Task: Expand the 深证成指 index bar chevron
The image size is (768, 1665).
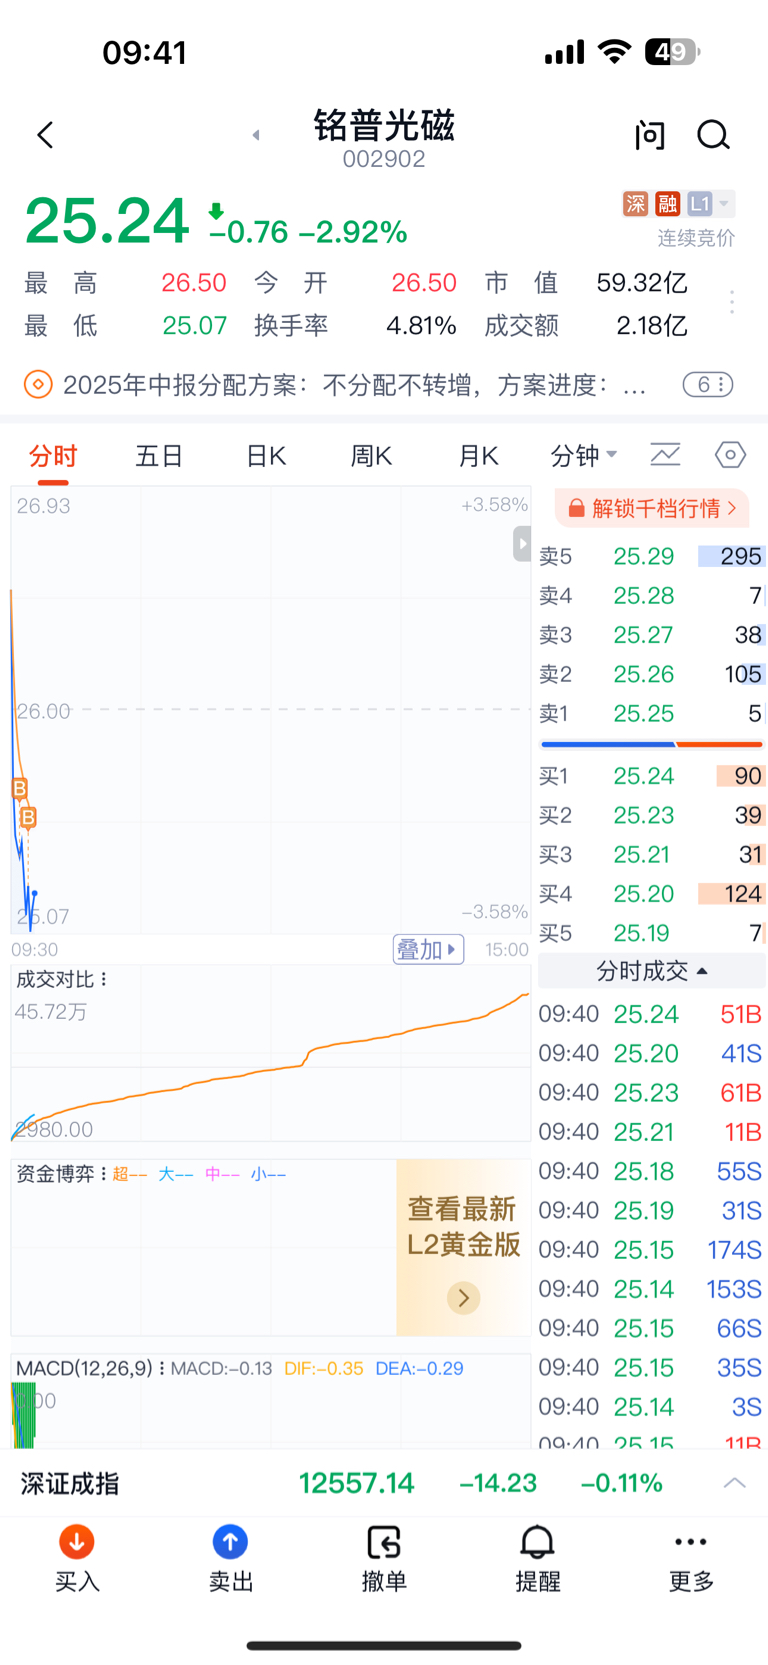Action: 735,1483
